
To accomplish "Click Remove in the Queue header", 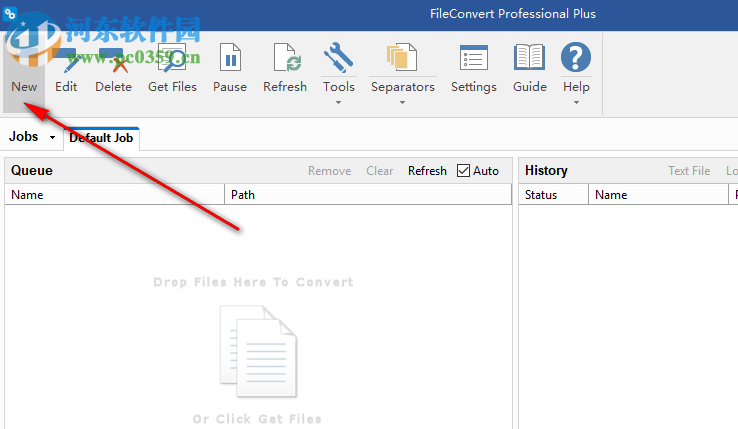I will [x=329, y=171].
